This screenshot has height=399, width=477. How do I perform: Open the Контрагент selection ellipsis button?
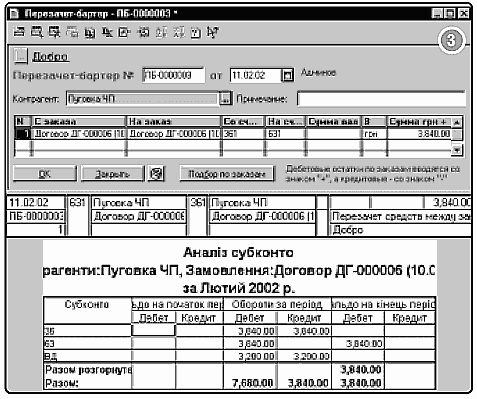tap(226, 99)
